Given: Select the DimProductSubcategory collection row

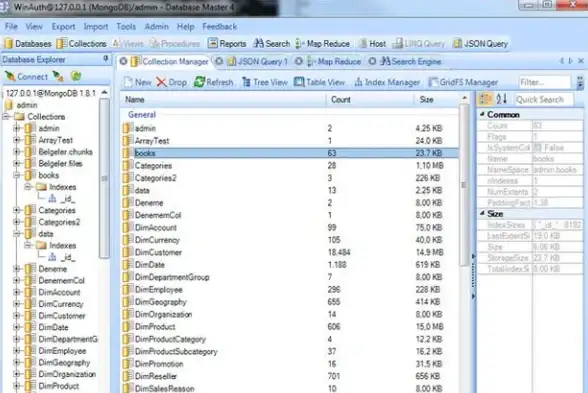Looking at the screenshot, I should pyautogui.click(x=290, y=352).
